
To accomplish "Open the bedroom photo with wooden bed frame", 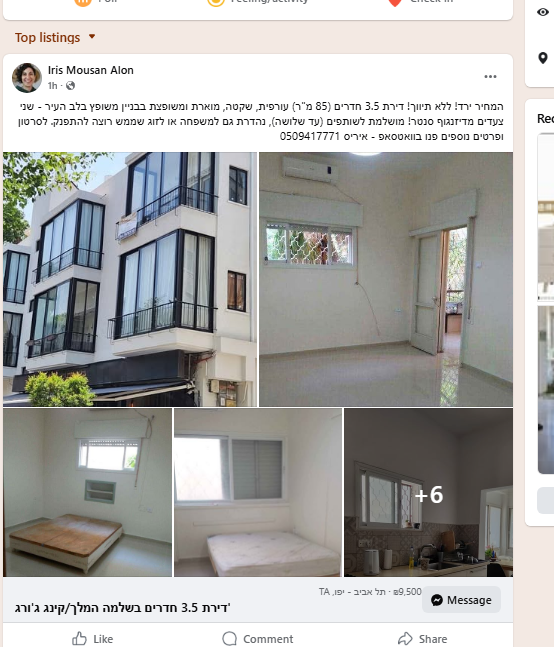I will [87, 493].
